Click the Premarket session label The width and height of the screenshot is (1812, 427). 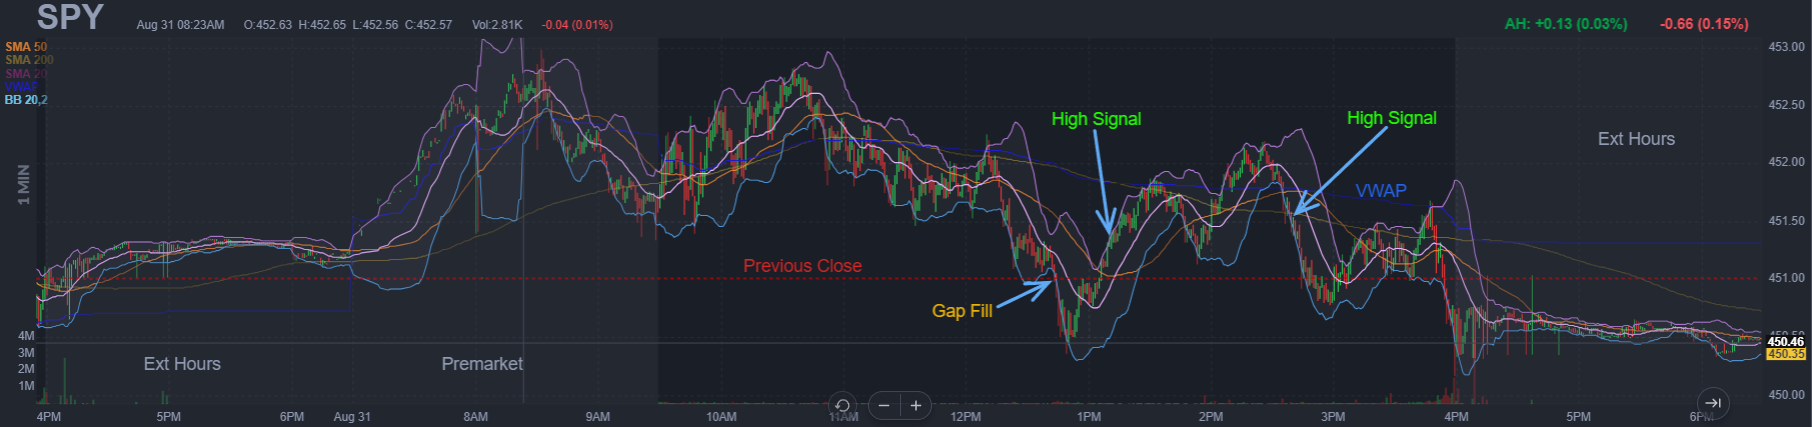(x=482, y=364)
